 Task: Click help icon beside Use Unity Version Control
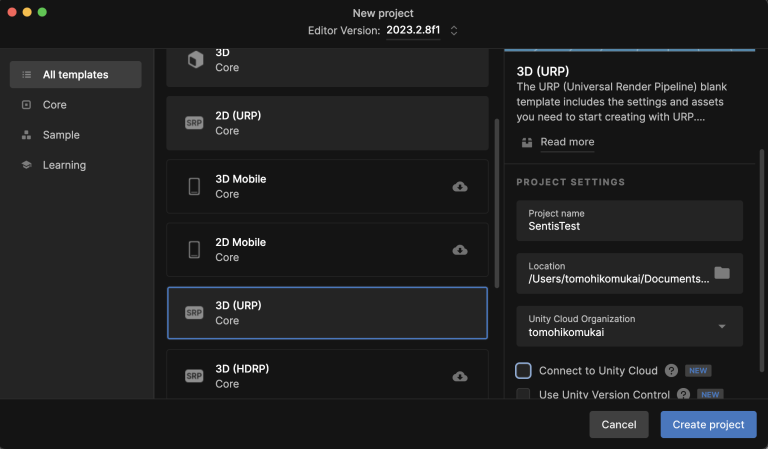click(x=683, y=395)
